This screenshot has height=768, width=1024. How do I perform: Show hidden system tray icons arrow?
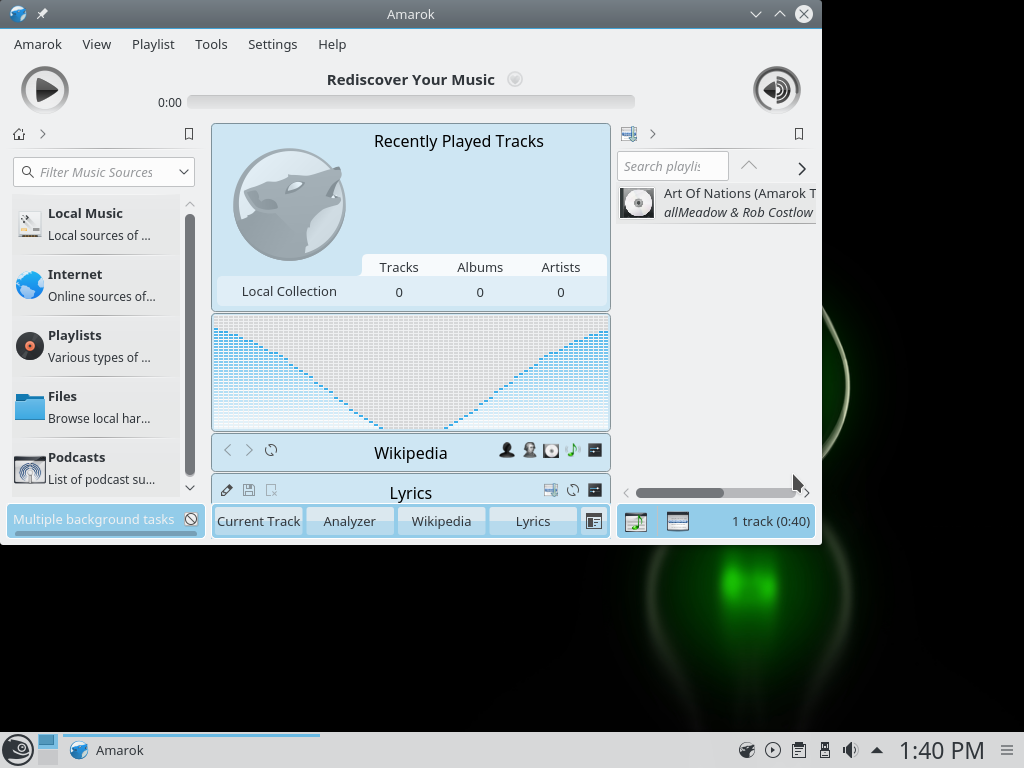click(877, 750)
